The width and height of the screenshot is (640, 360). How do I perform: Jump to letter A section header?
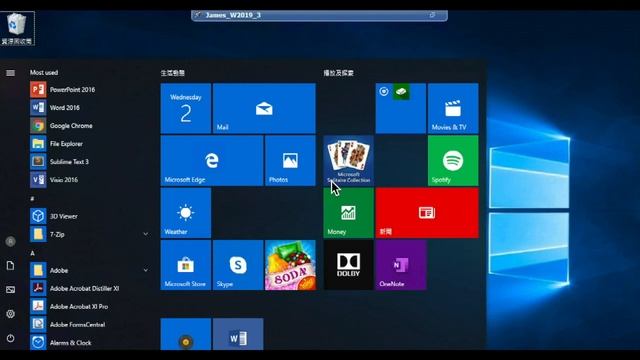click(x=32, y=253)
